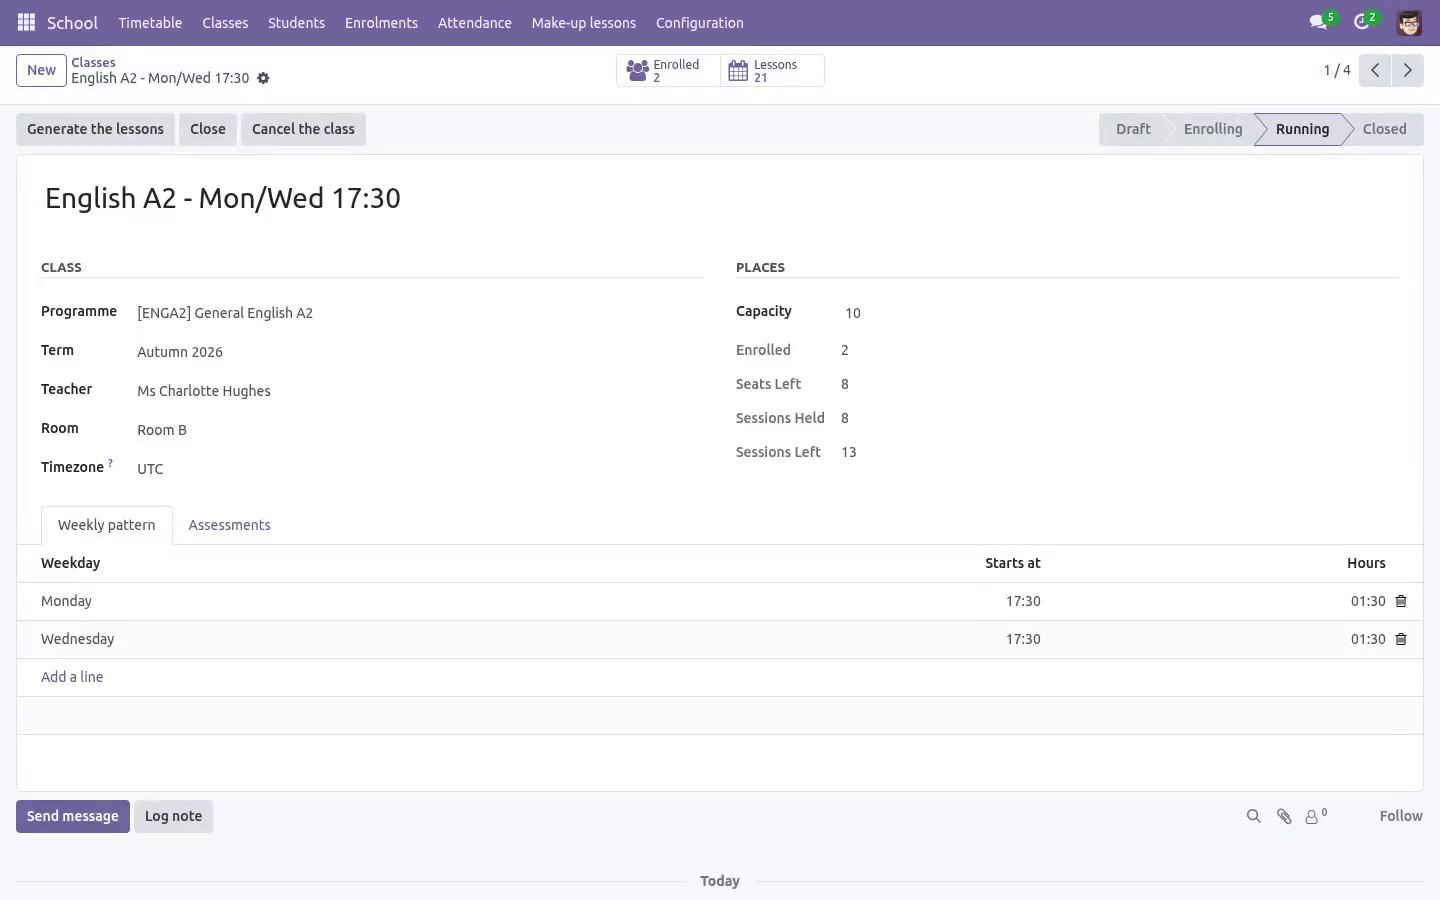The image size is (1440, 900).
Task: Open the Classes menu
Action: 225,22
